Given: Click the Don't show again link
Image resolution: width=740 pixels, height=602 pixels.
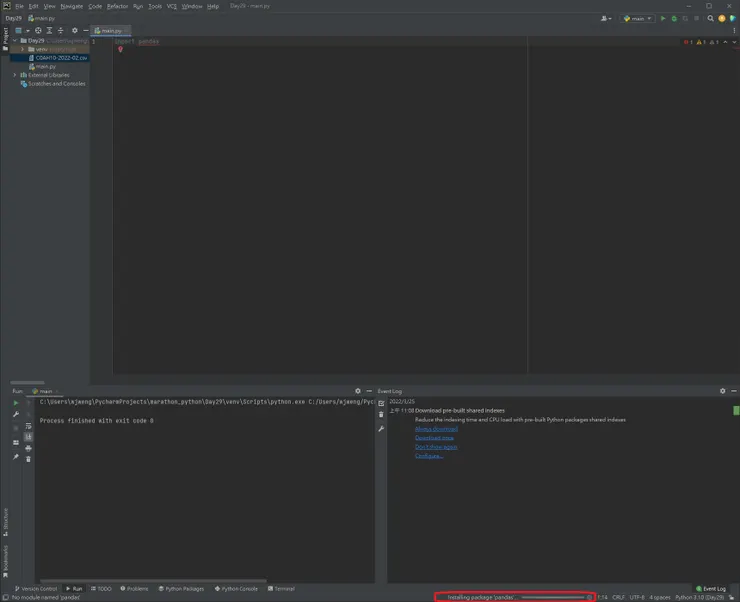Looking at the screenshot, I should pos(436,447).
